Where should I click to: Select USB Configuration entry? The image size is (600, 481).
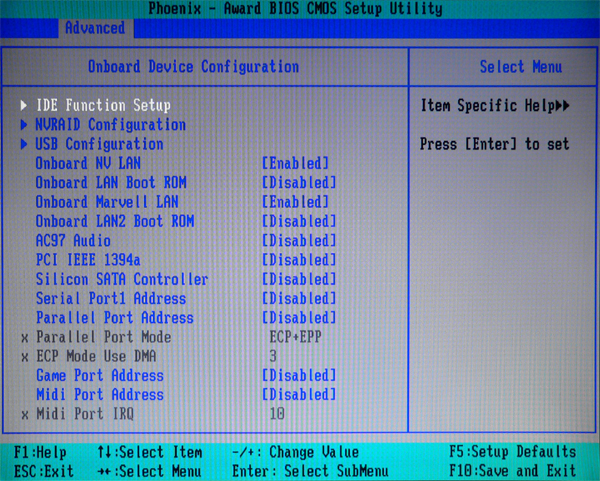pos(99,144)
